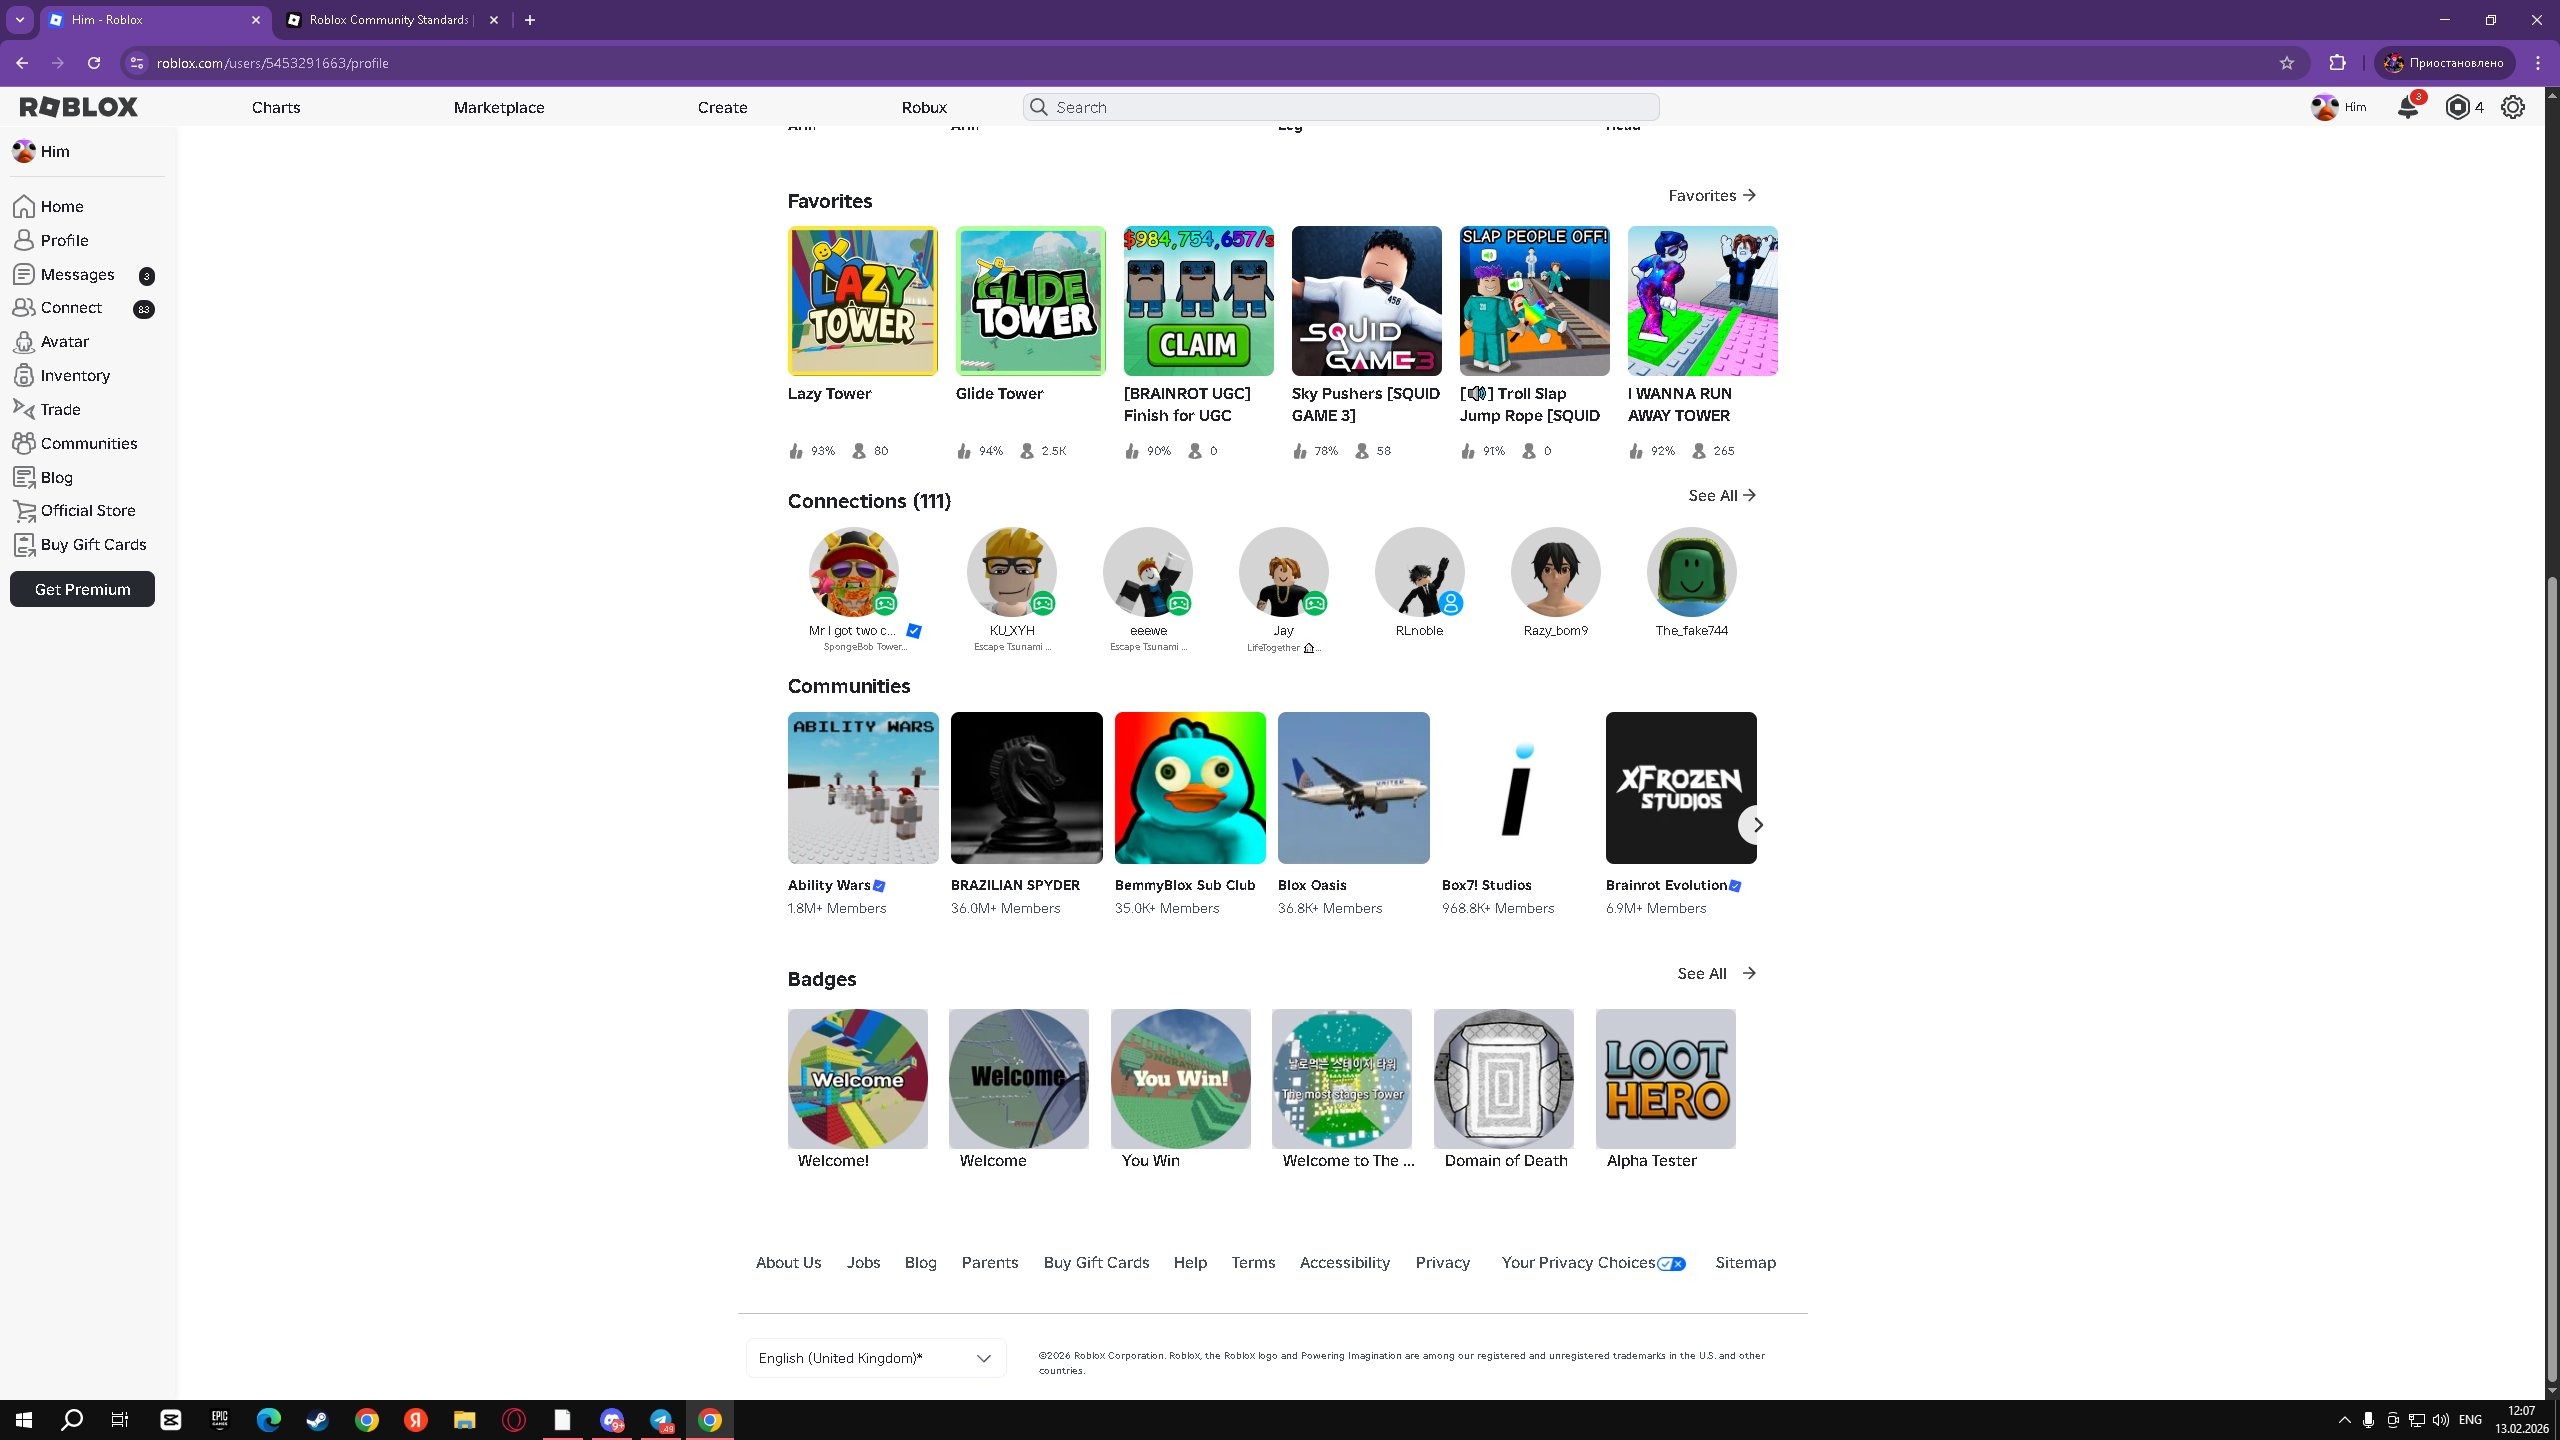Open Communities in the sidebar
Image resolution: width=2560 pixels, height=1440 pixels.
[75, 443]
